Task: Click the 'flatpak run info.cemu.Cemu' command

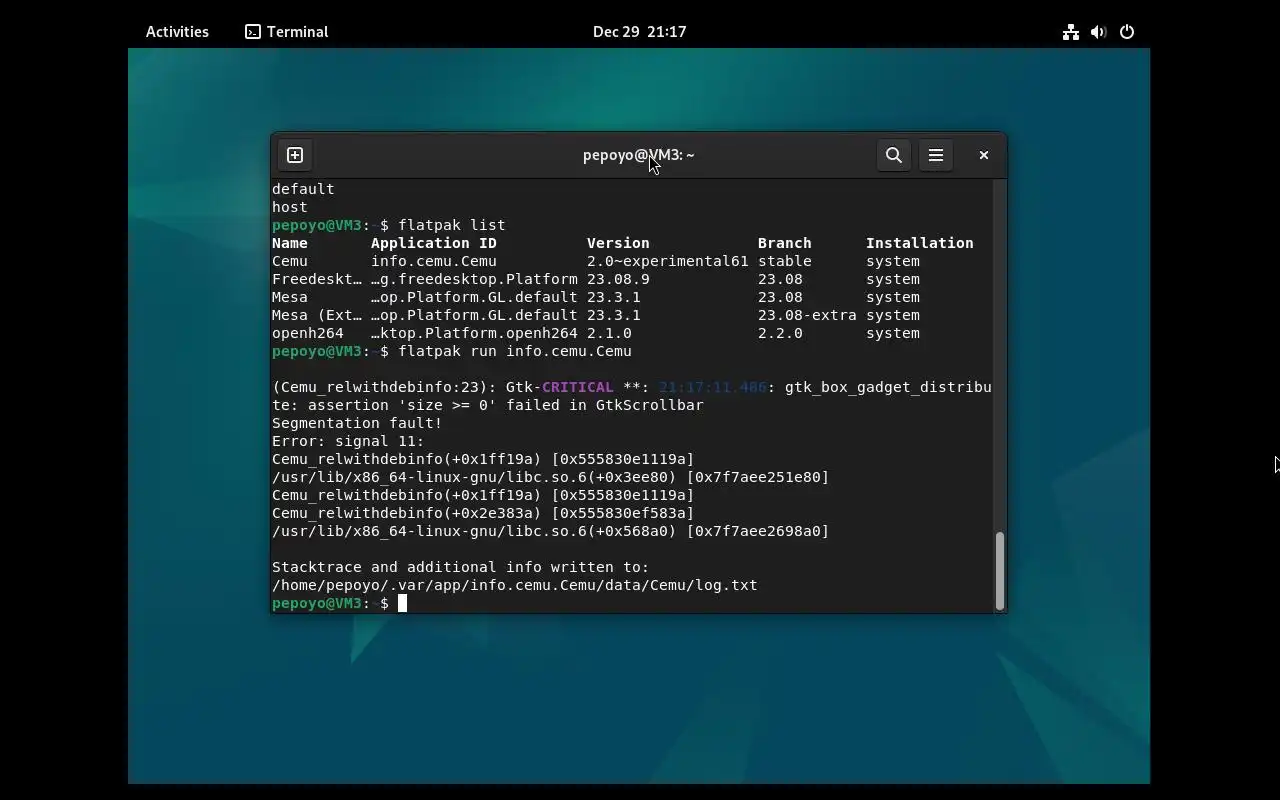Action: point(515,351)
